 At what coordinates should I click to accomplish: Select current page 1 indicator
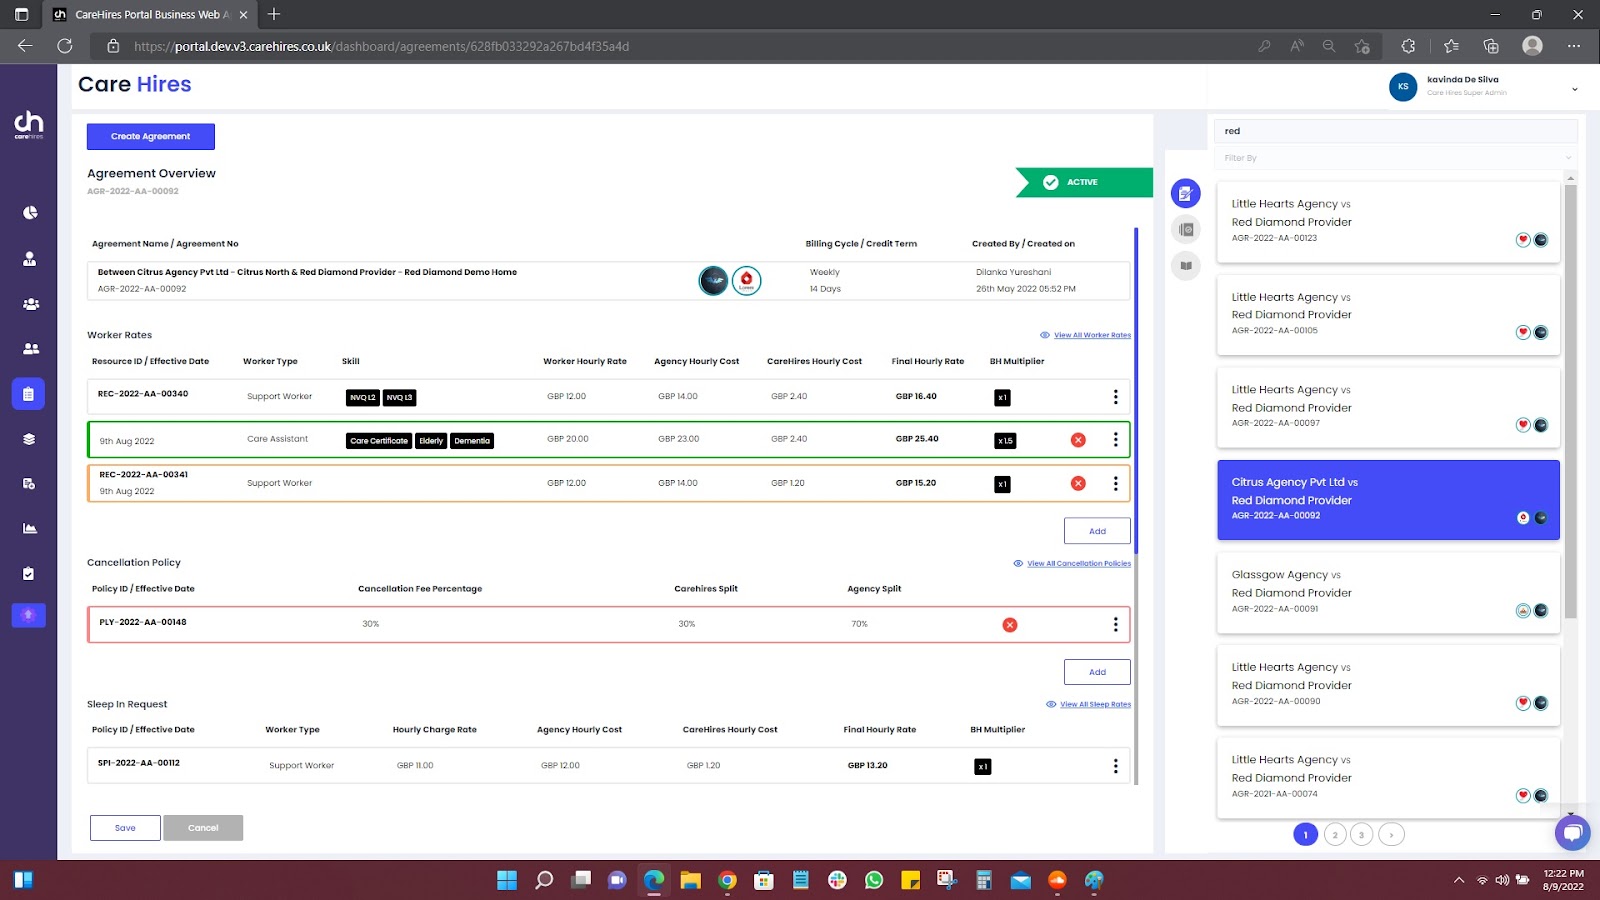coord(1306,834)
